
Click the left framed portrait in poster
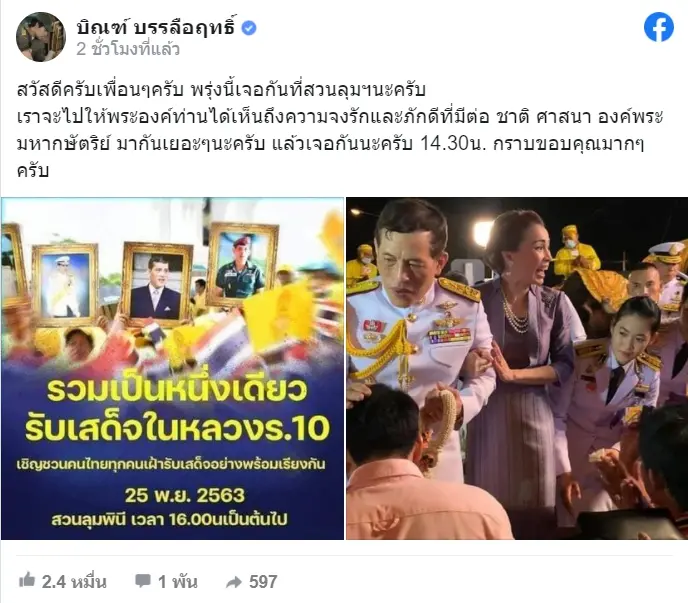(x=64, y=285)
